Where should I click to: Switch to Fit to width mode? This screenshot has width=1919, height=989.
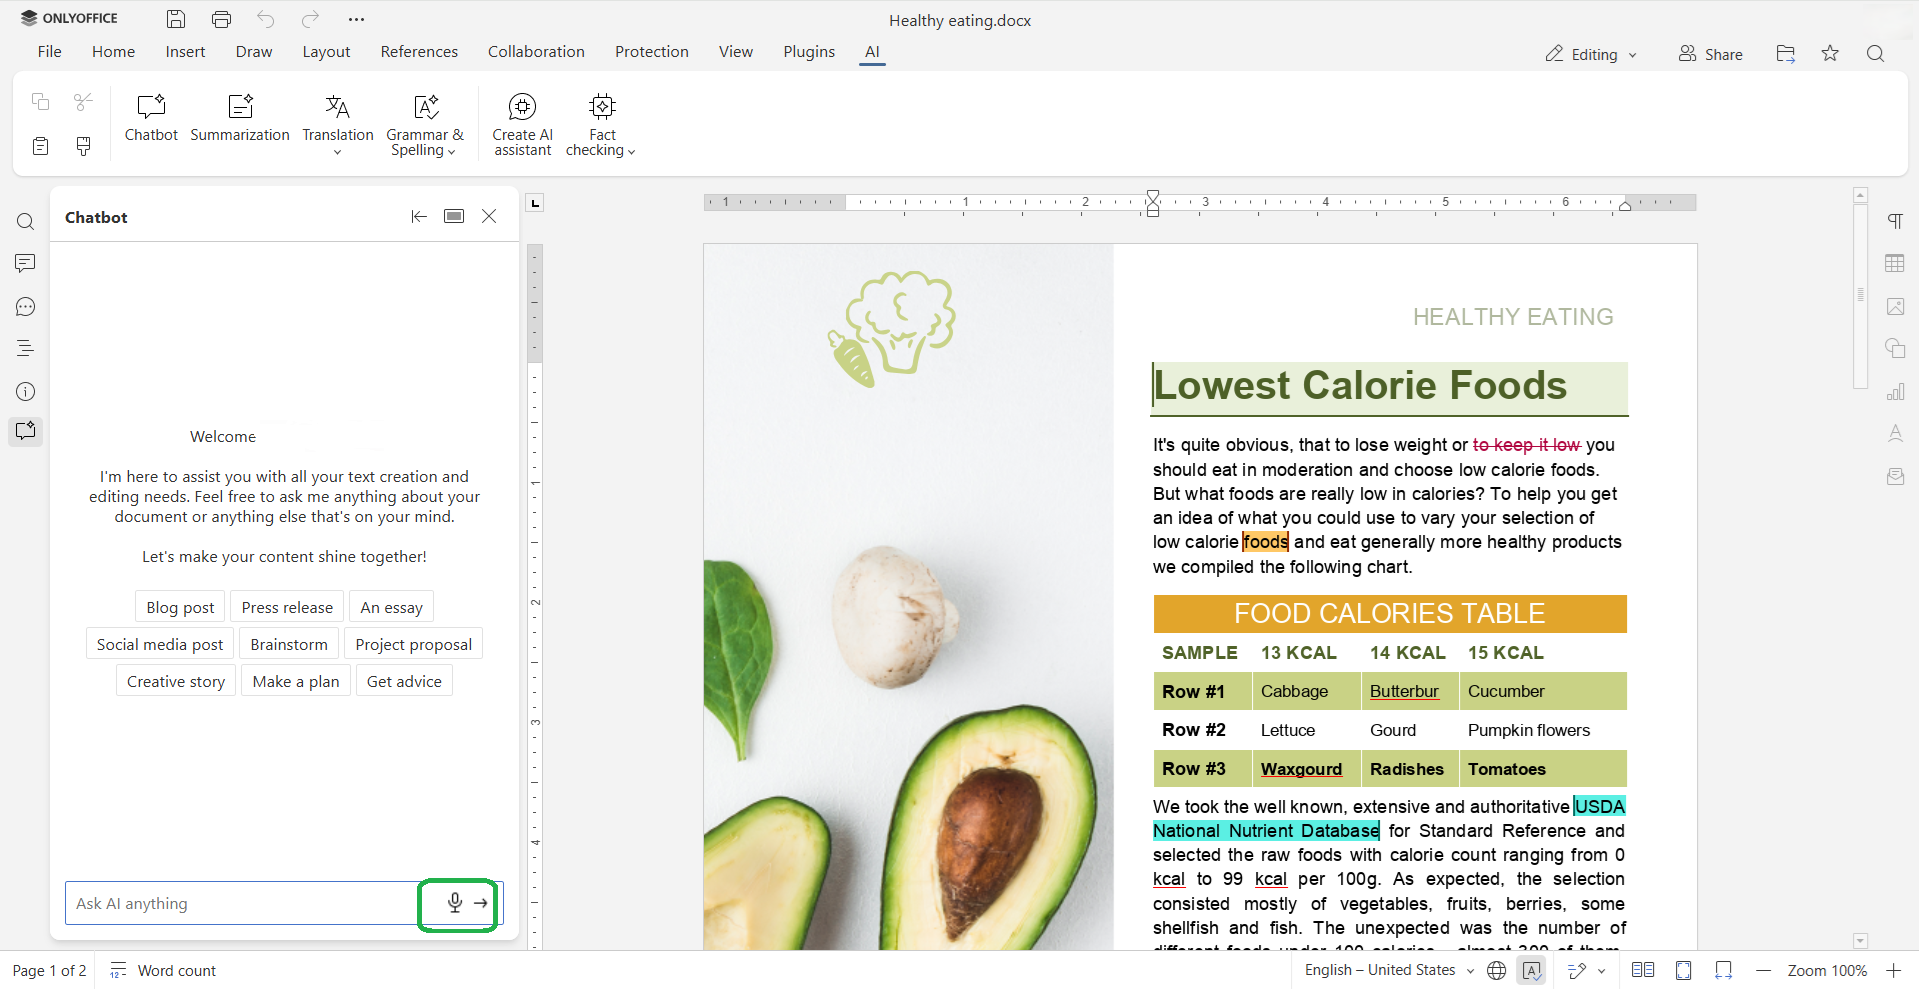tap(1723, 970)
